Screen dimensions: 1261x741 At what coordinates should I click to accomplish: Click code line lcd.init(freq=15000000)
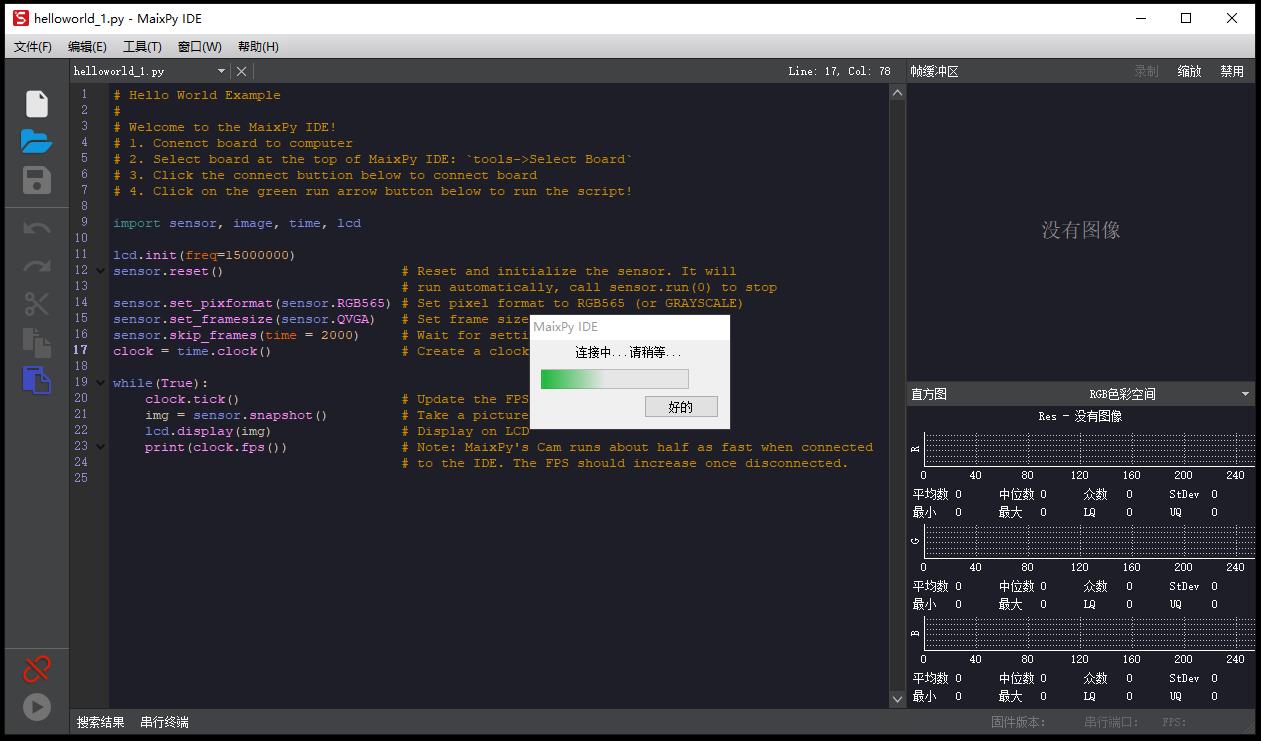[x=204, y=255]
